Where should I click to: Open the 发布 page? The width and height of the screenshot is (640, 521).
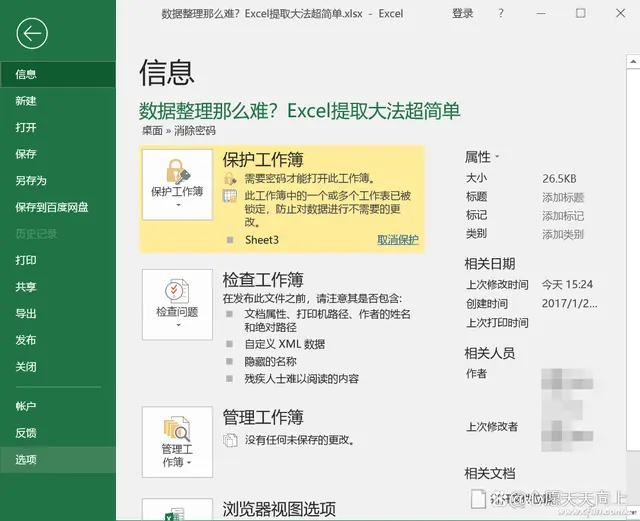[x=58, y=340]
